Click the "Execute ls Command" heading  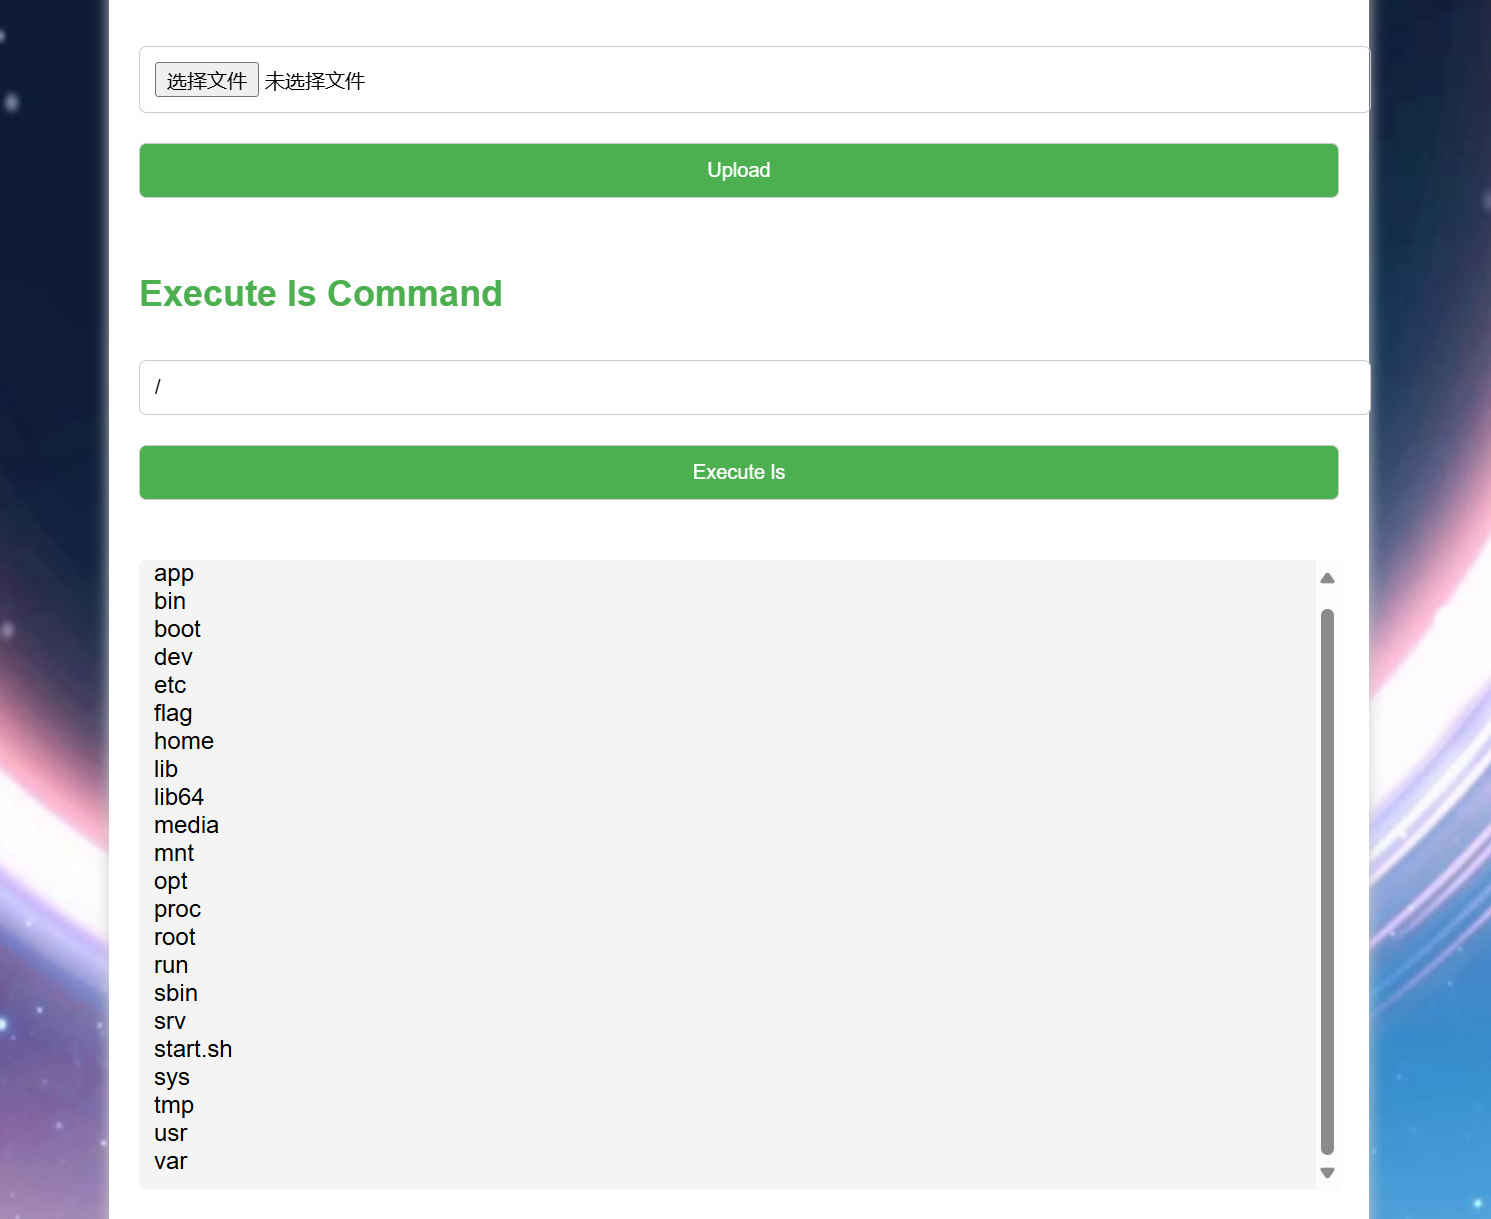[321, 294]
